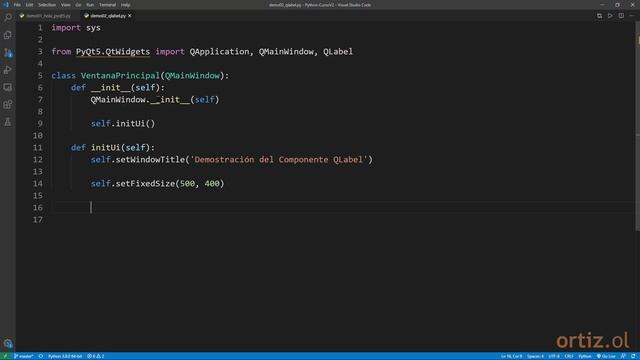
Task: Change the UTF-8 encoding in status bar
Action: (x=554, y=356)
